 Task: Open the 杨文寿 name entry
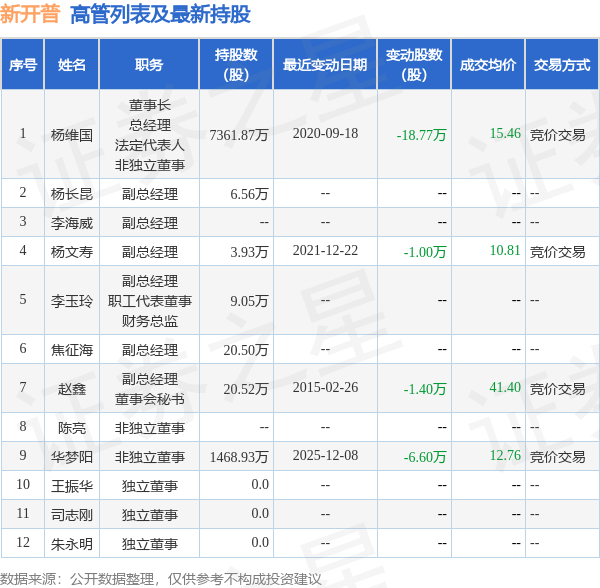coord(72,252)
